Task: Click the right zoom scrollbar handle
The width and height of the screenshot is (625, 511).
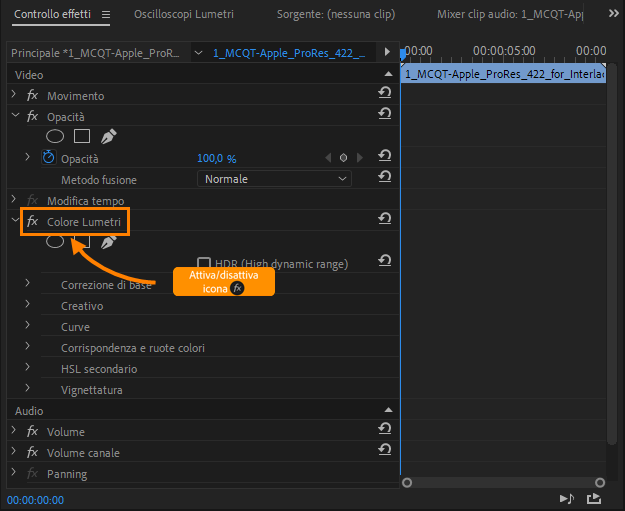Action: click(x=600, y=483)
